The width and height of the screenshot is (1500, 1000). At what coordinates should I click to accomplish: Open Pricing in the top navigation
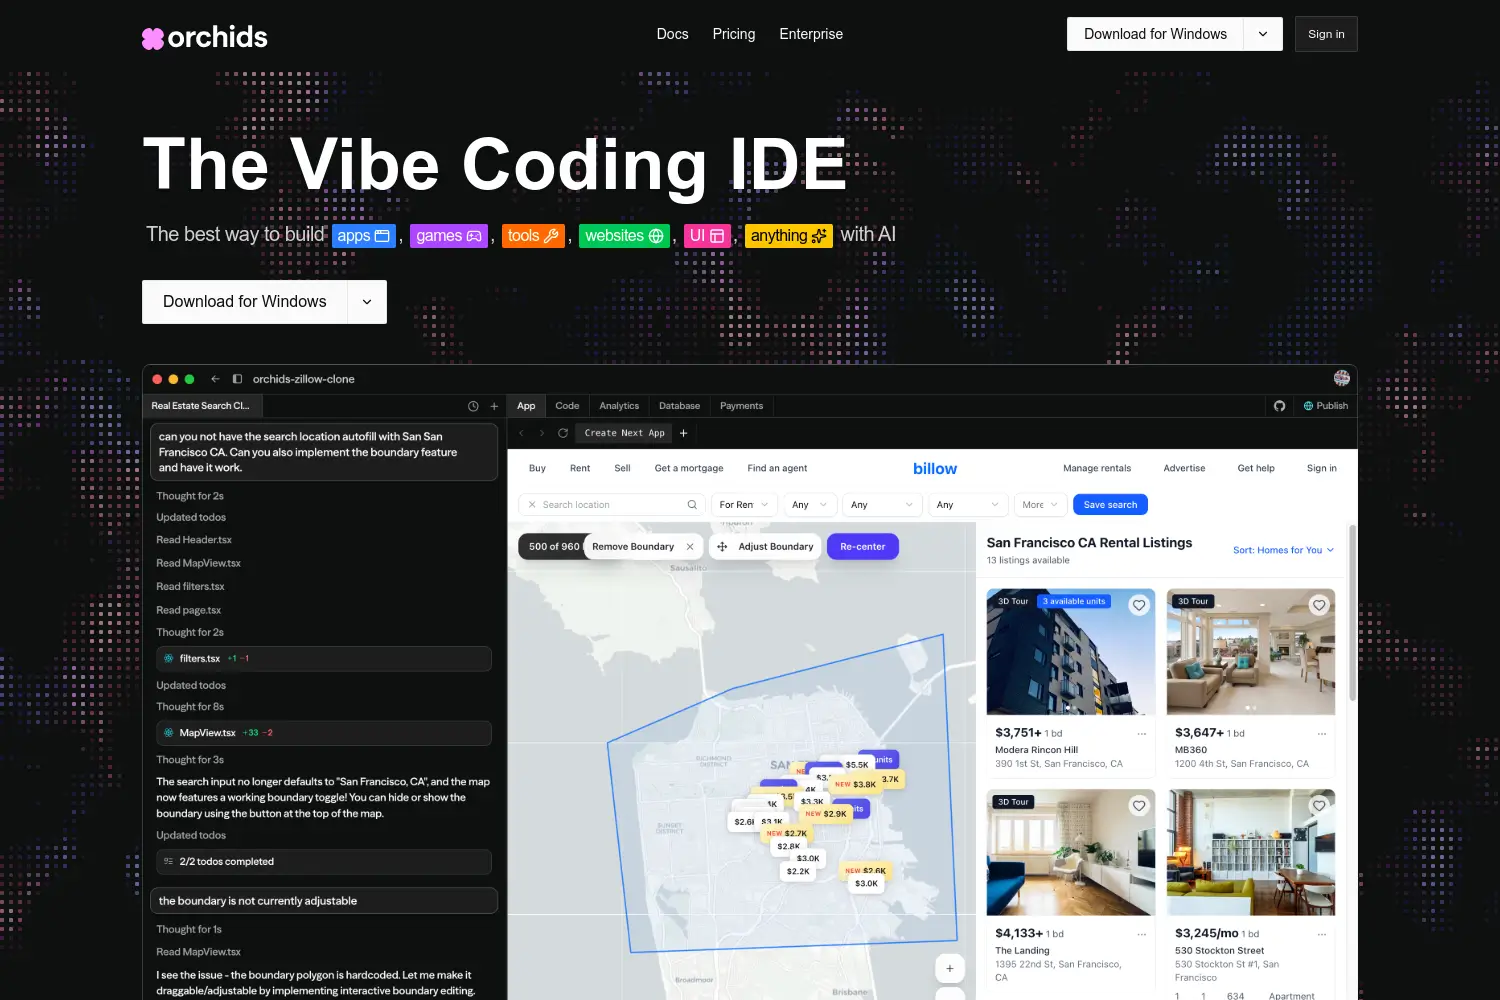pyautogui.click(x=734, y=34)
